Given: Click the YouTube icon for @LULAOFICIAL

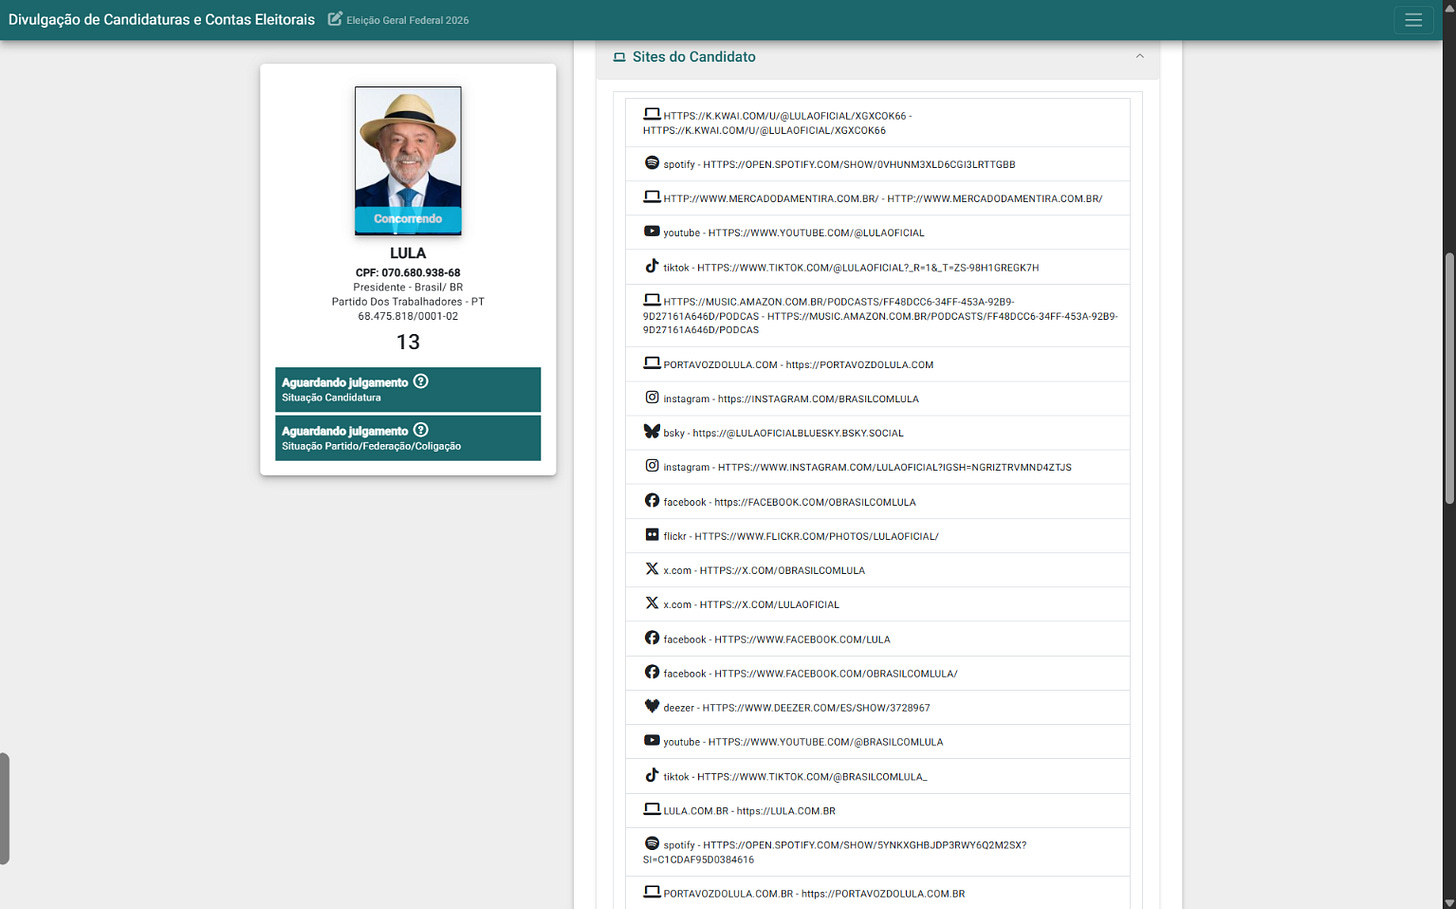Looking at the screenshot, I should click(652, 231).
